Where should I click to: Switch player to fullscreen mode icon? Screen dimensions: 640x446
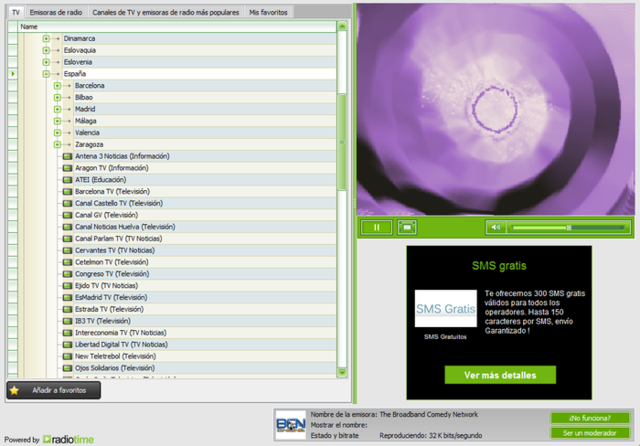(407, 227)
